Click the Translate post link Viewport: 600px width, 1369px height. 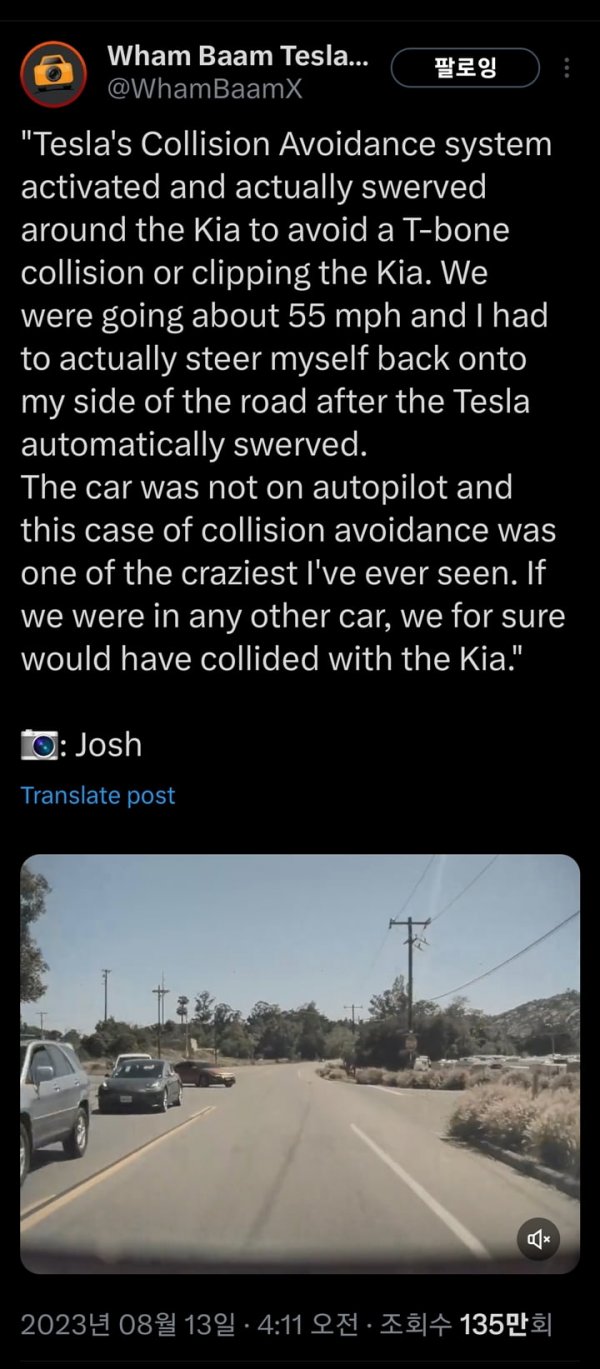tap(98, 796)
